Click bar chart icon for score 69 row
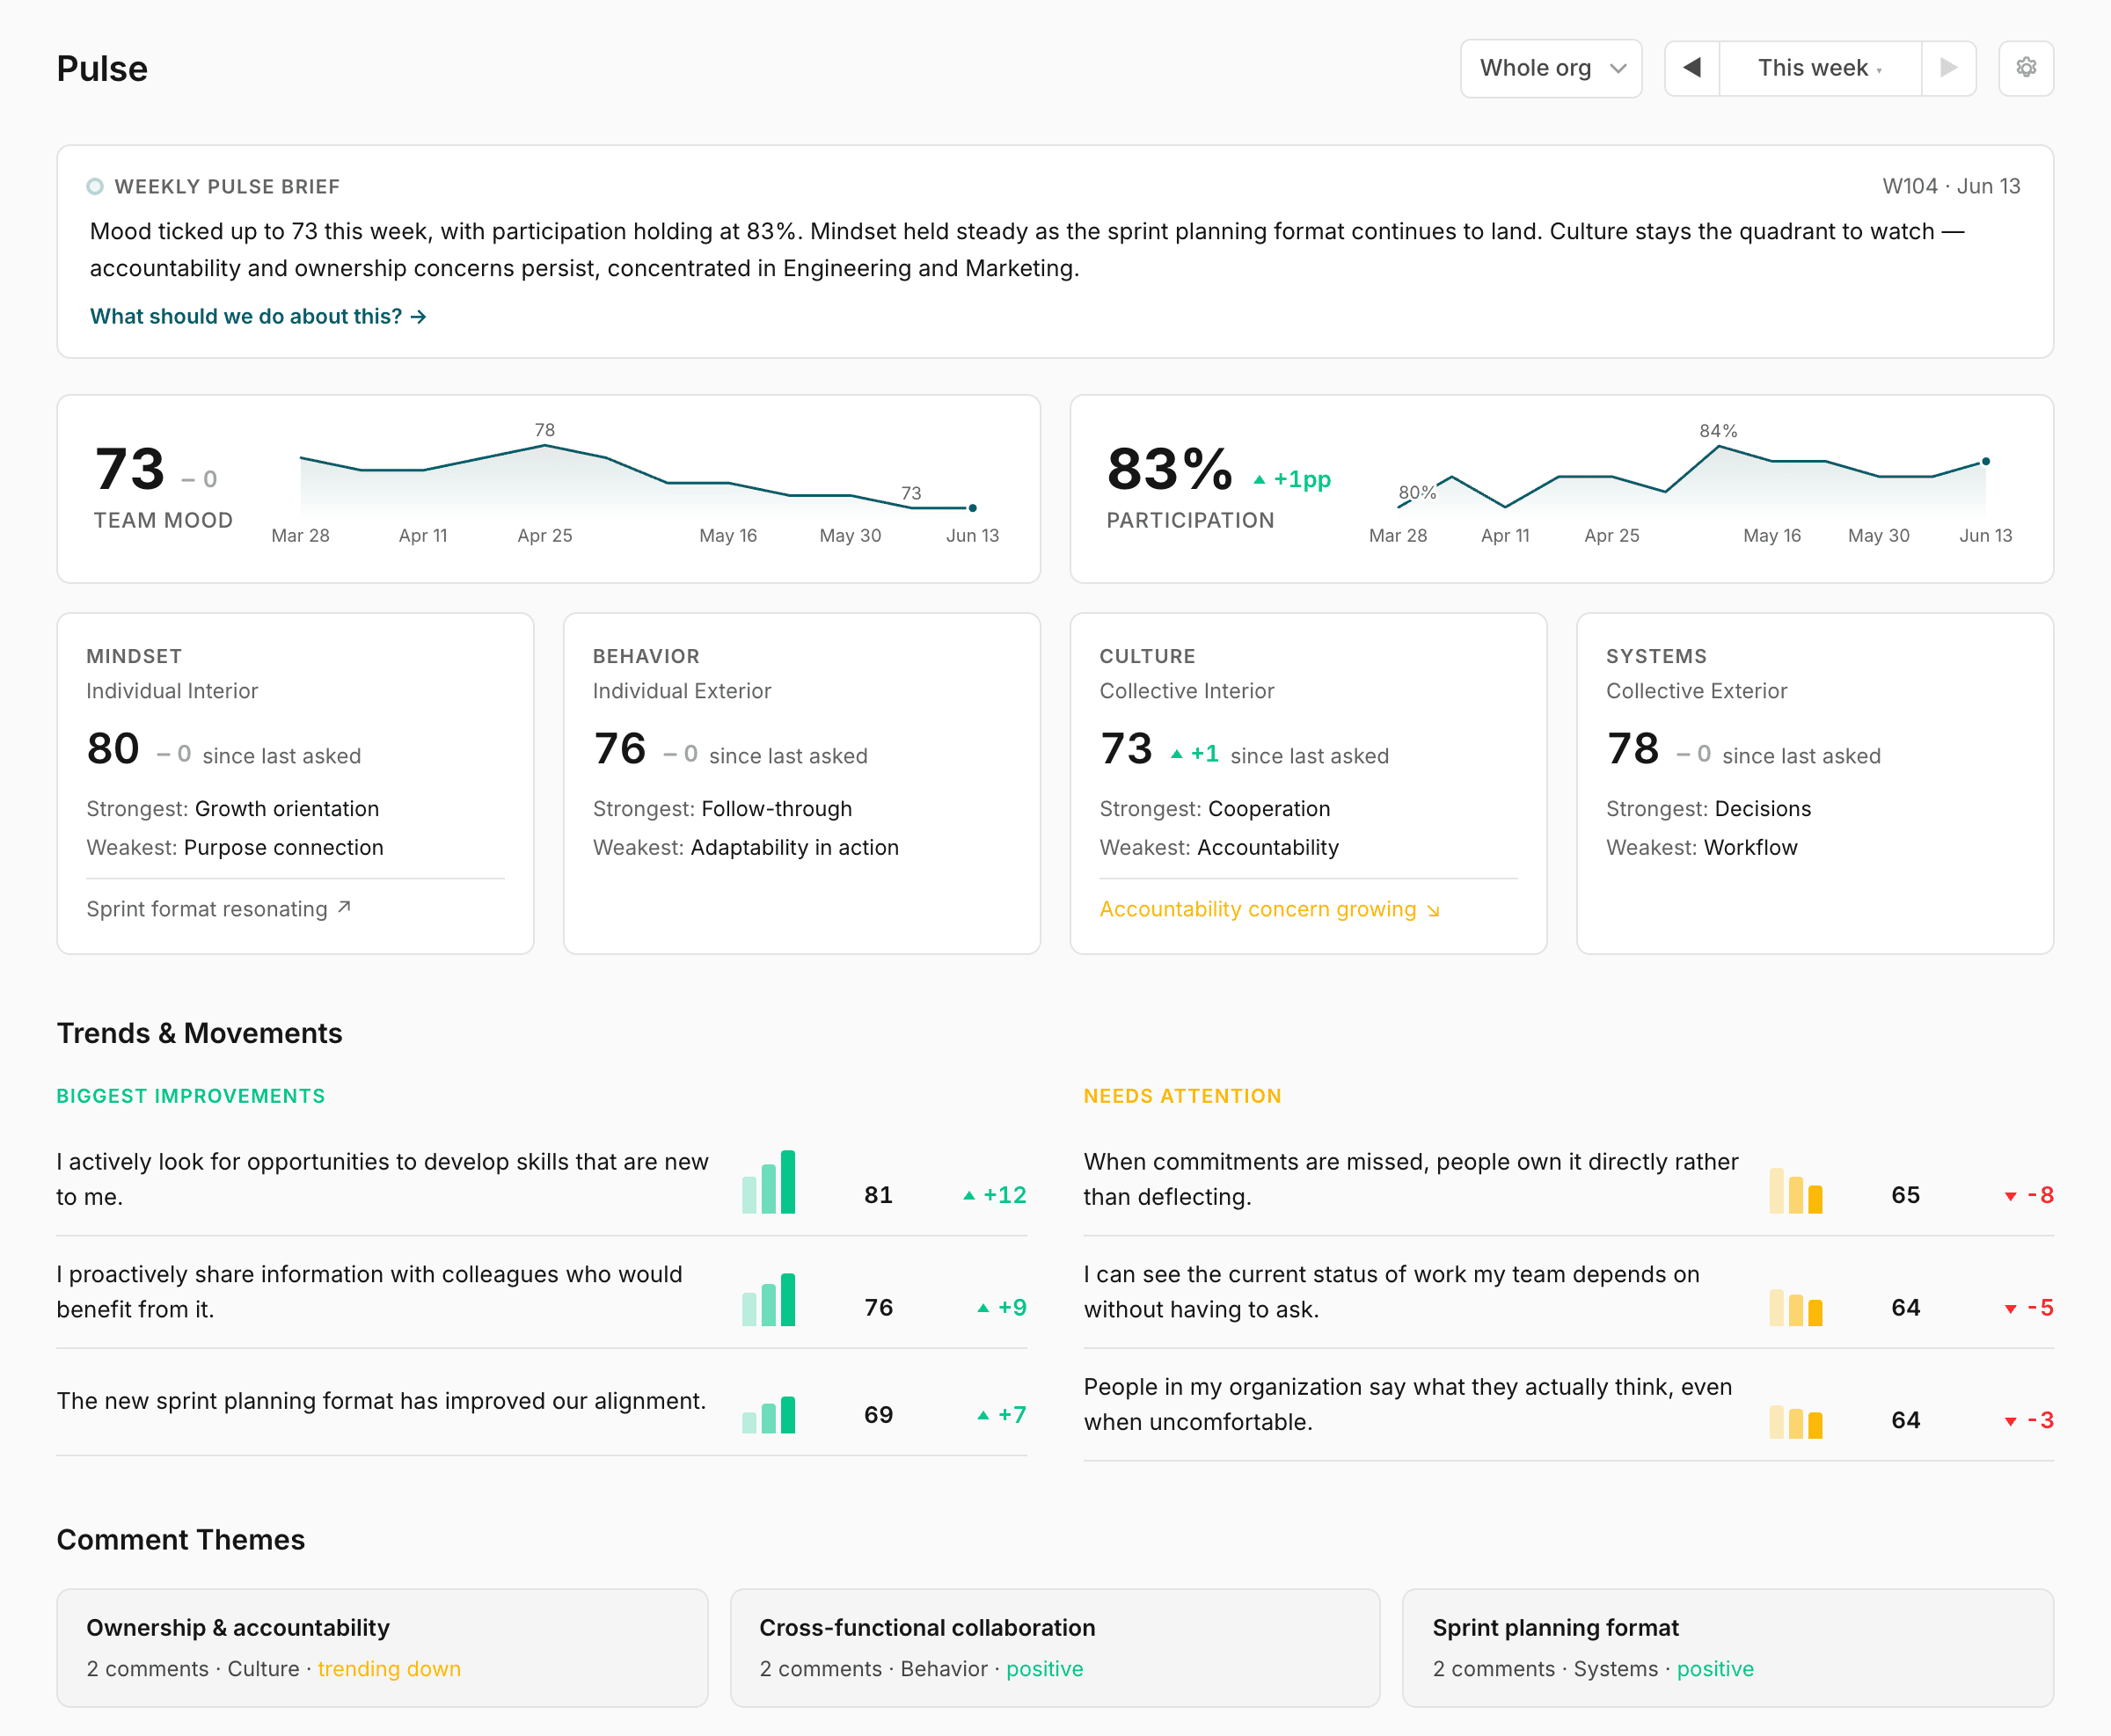The width and height of the screenshot is (2111, 1736). (768, 1414)
